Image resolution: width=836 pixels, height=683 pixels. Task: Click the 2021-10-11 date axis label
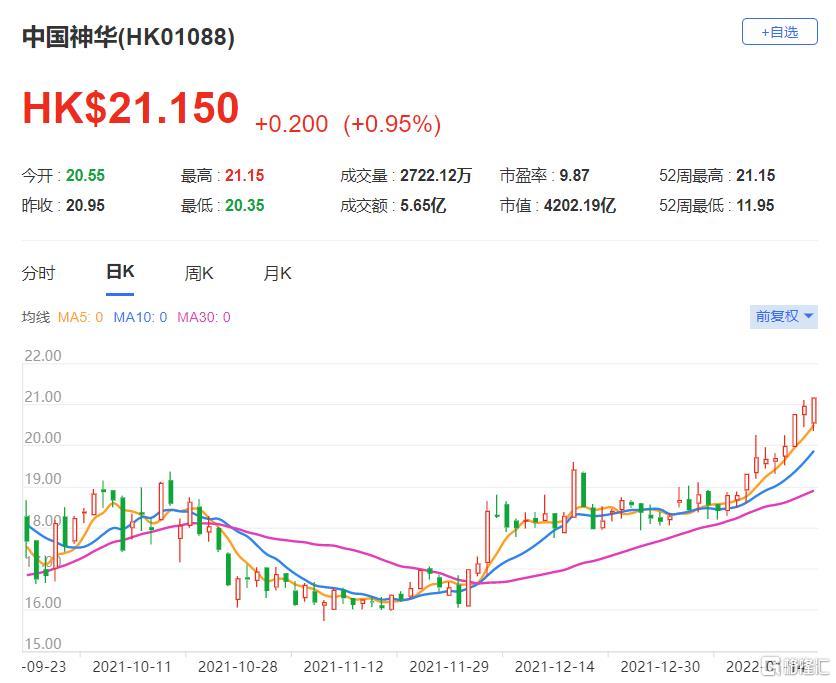132,666
